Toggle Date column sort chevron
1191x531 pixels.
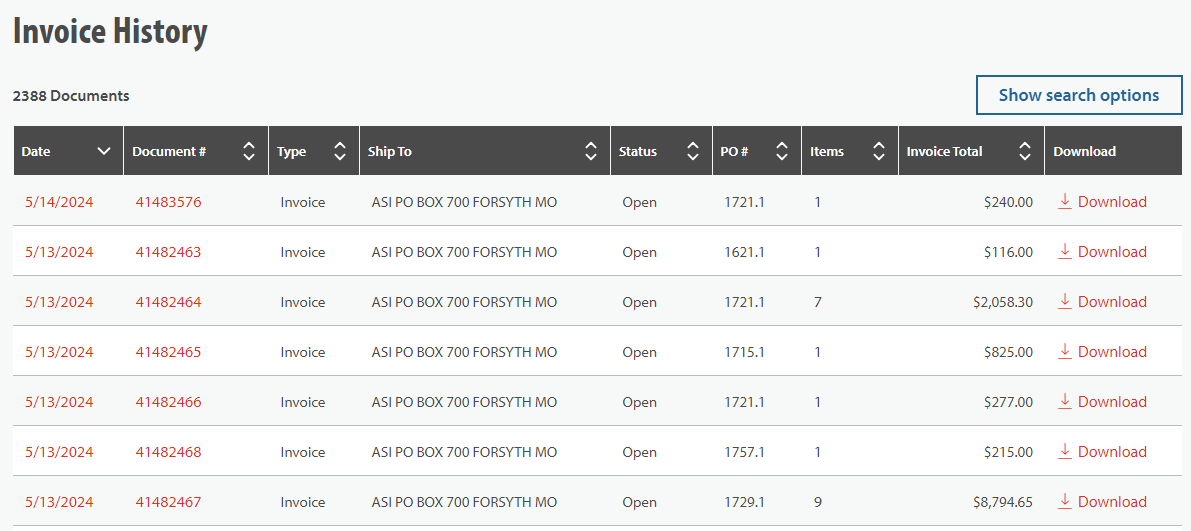(x=104, y=151)
